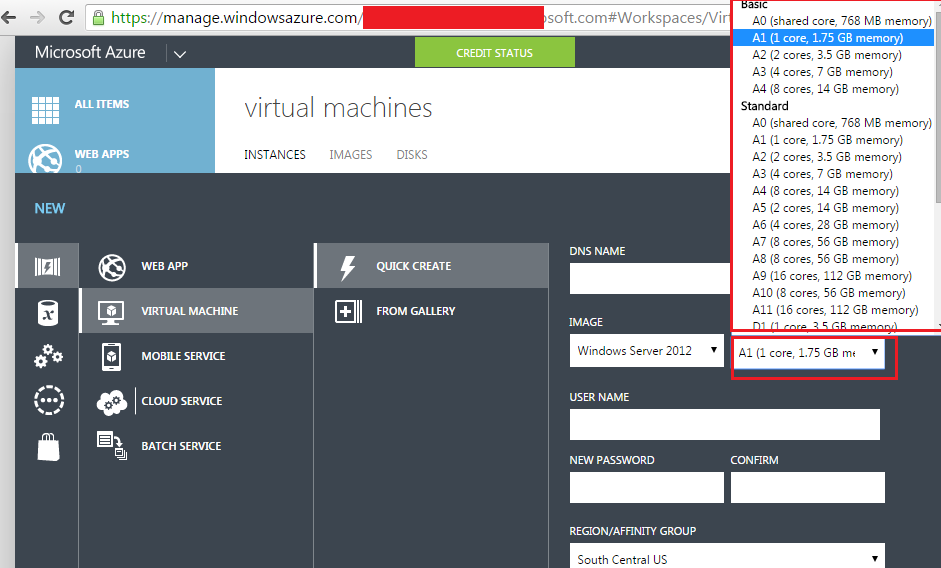Click the DNS Name input field
Viewport: 941px width, 568px height.
(x=650, y=279)
